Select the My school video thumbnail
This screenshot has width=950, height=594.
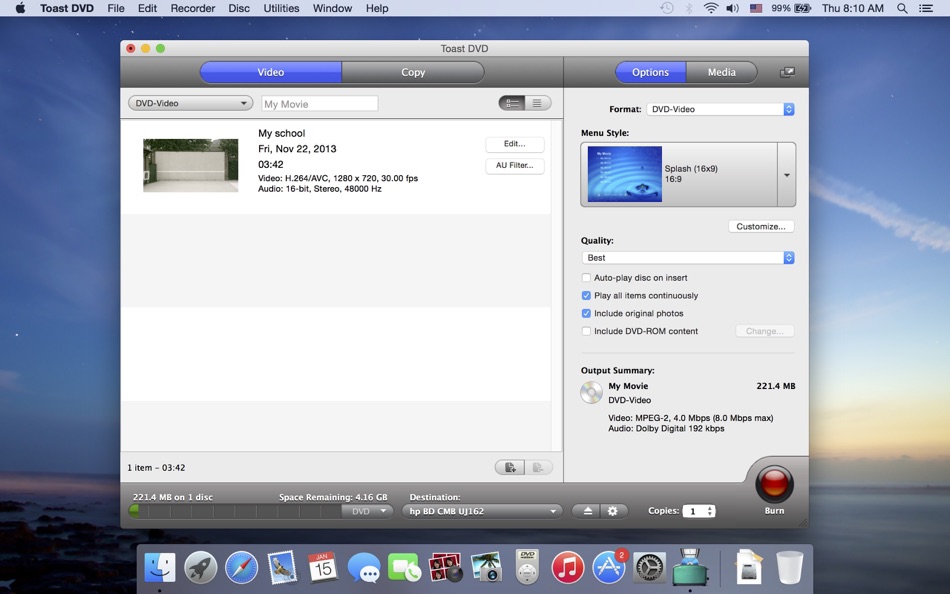click(190, 165)
